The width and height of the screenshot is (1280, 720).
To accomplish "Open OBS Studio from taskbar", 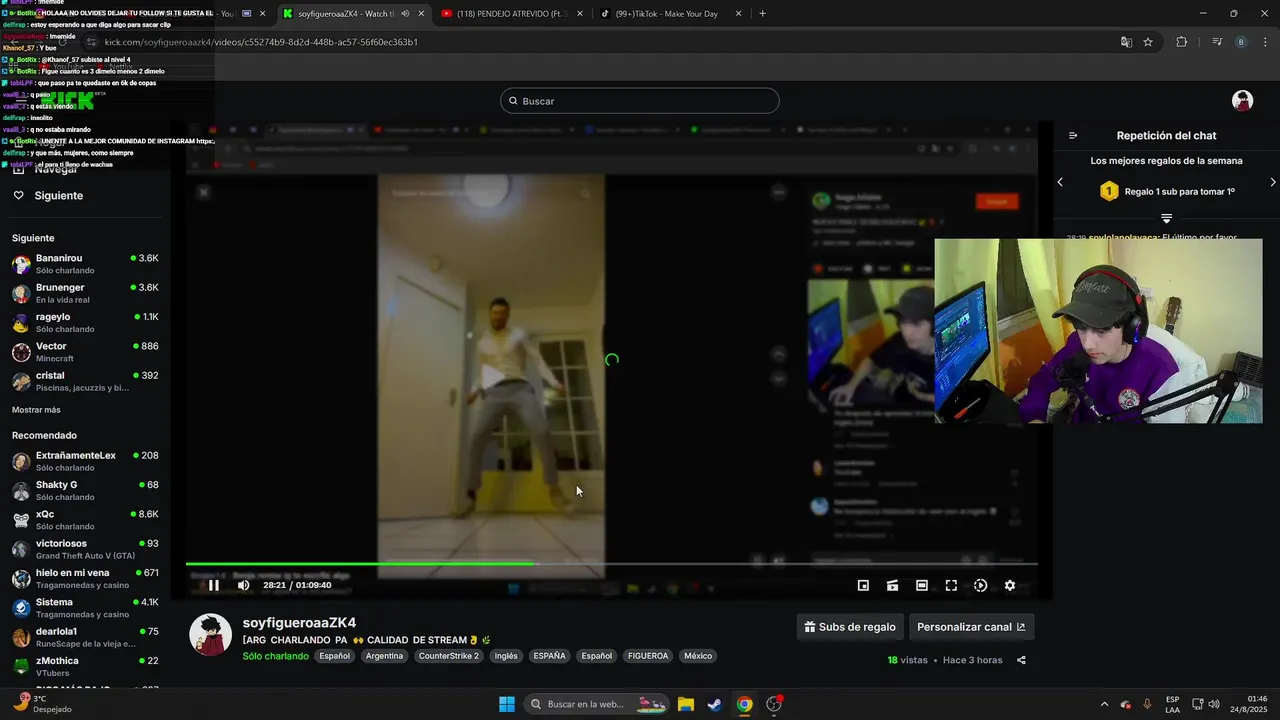I will [774, 704].
